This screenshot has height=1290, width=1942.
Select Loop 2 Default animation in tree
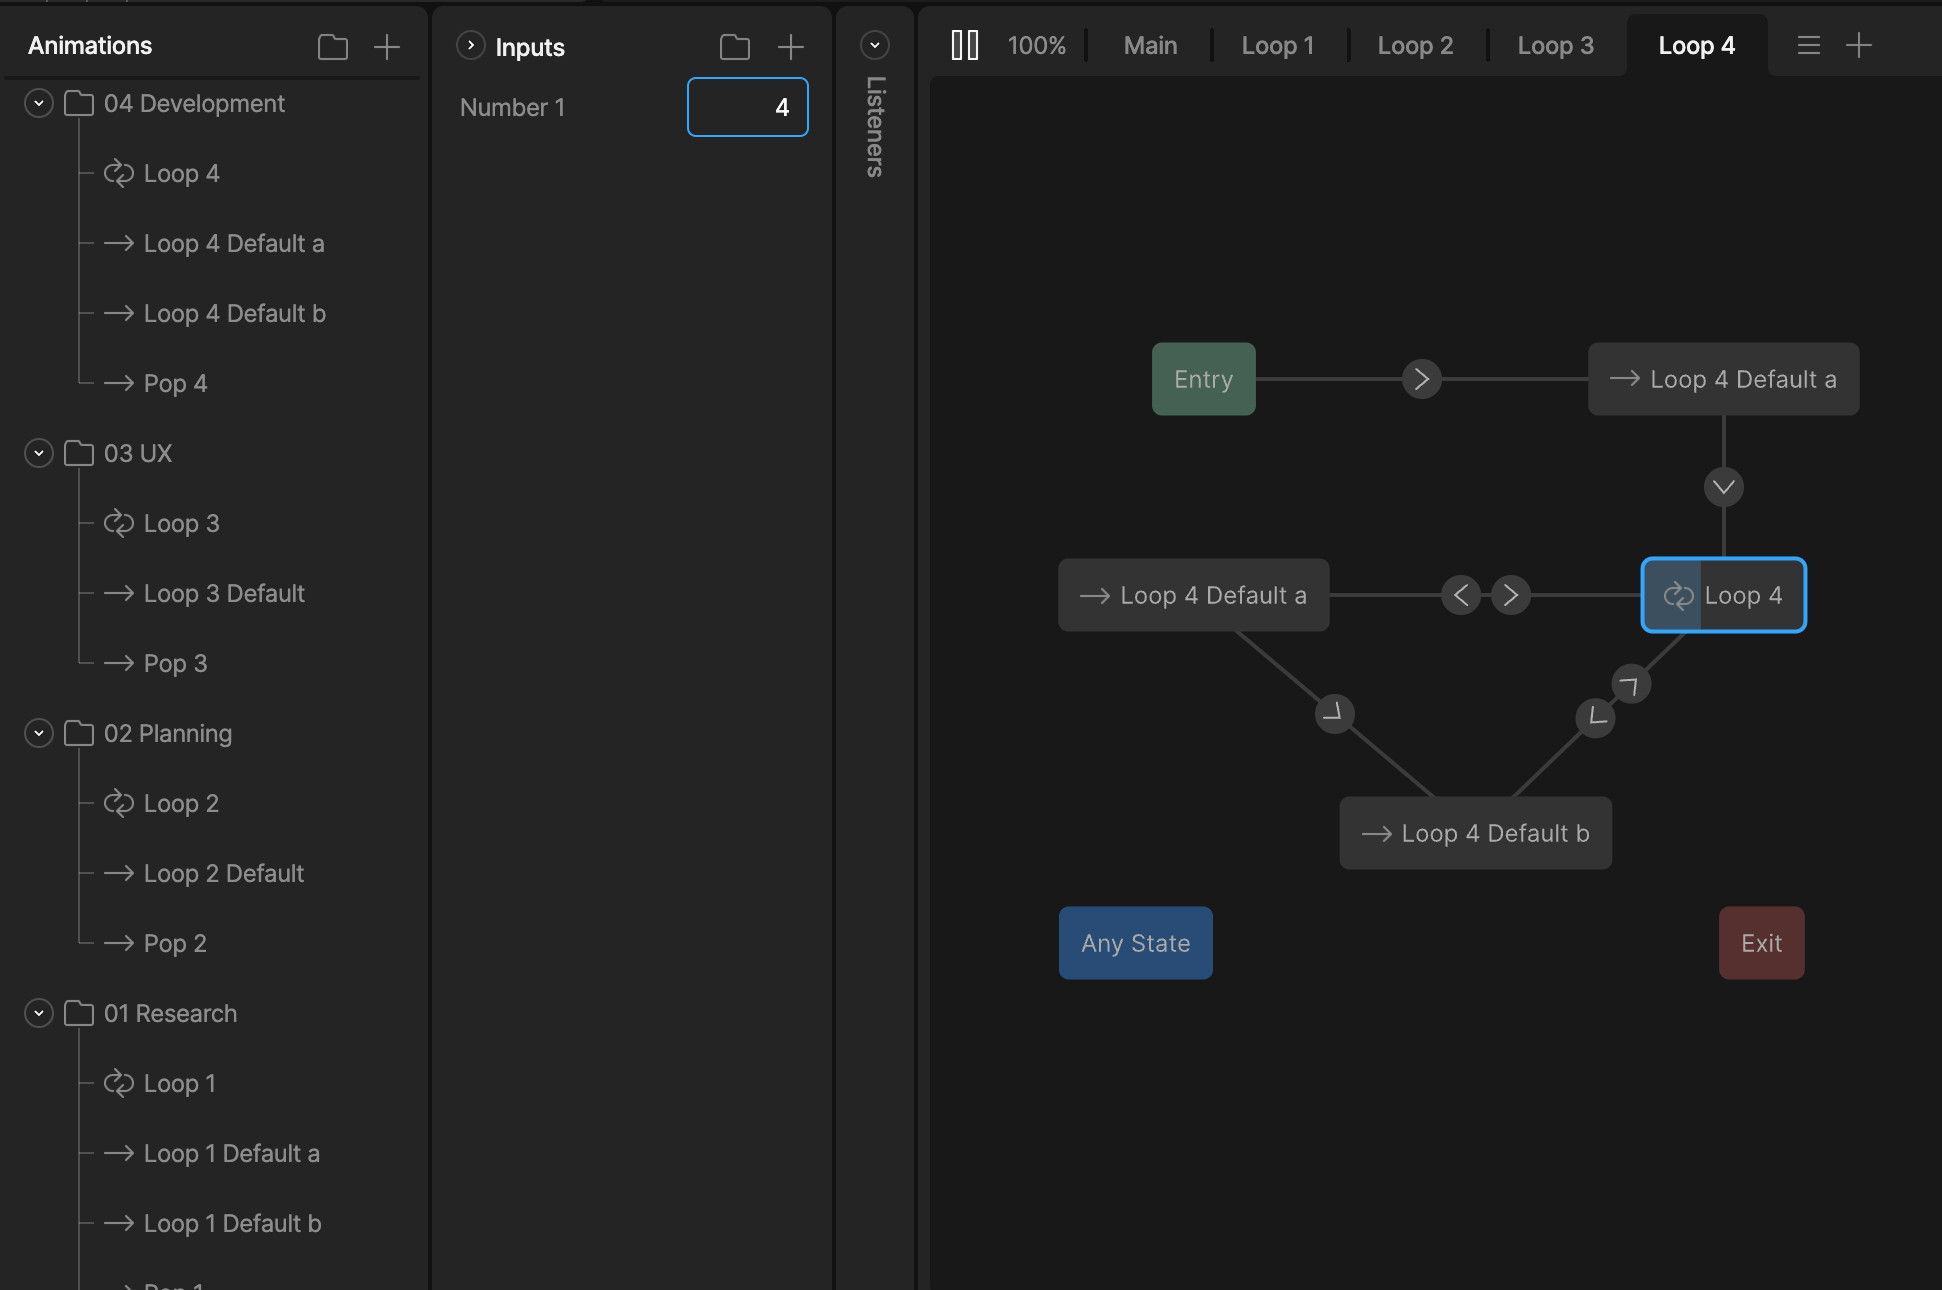pos(224,873)
